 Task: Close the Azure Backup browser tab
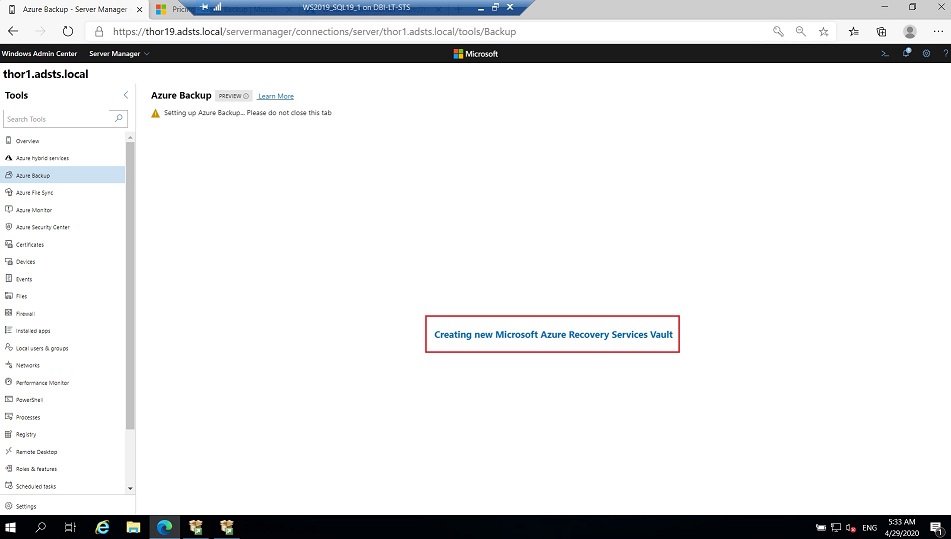139,9
